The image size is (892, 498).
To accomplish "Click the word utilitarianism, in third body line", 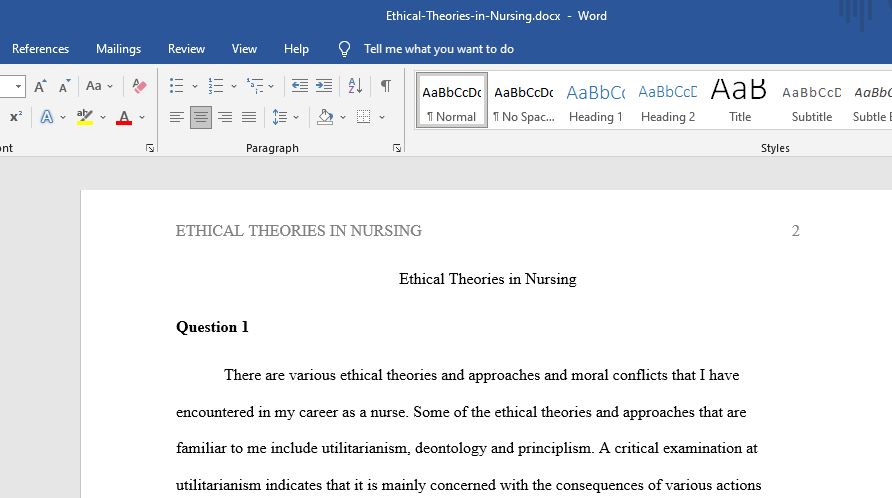I will pyautogui.click(x=365, y=448).
